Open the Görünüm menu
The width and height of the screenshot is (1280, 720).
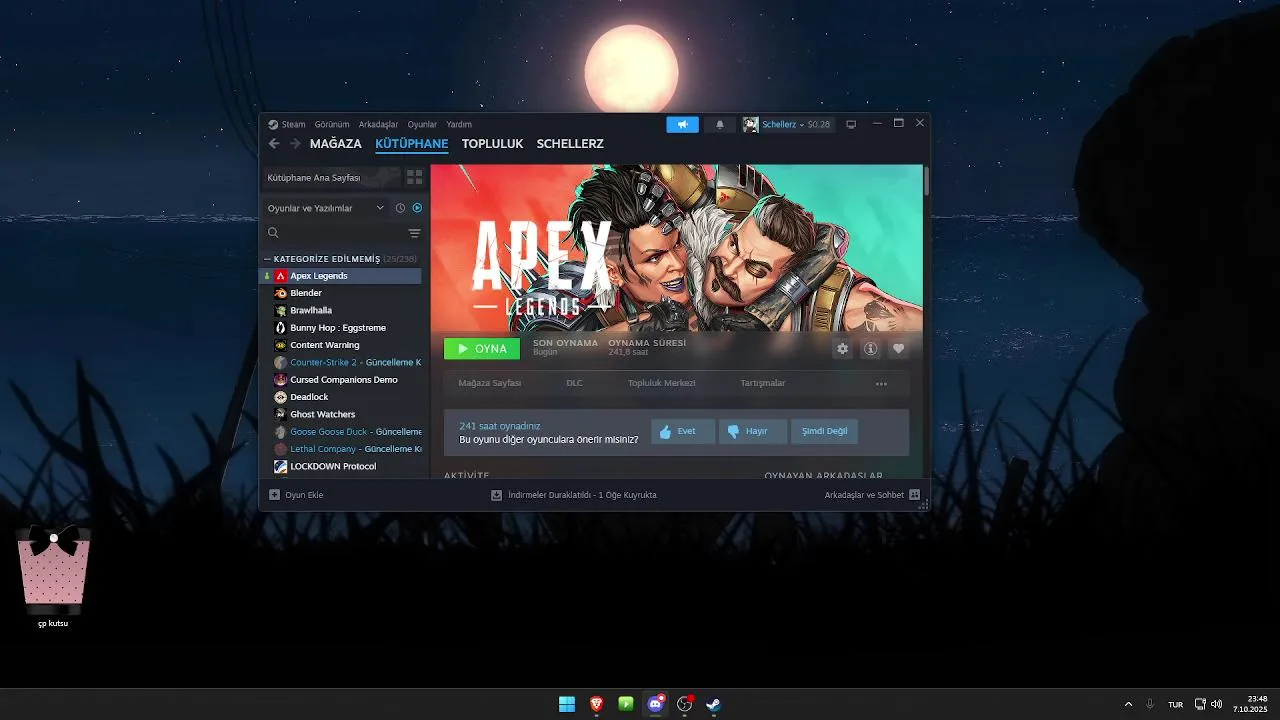tap(332, 125)
